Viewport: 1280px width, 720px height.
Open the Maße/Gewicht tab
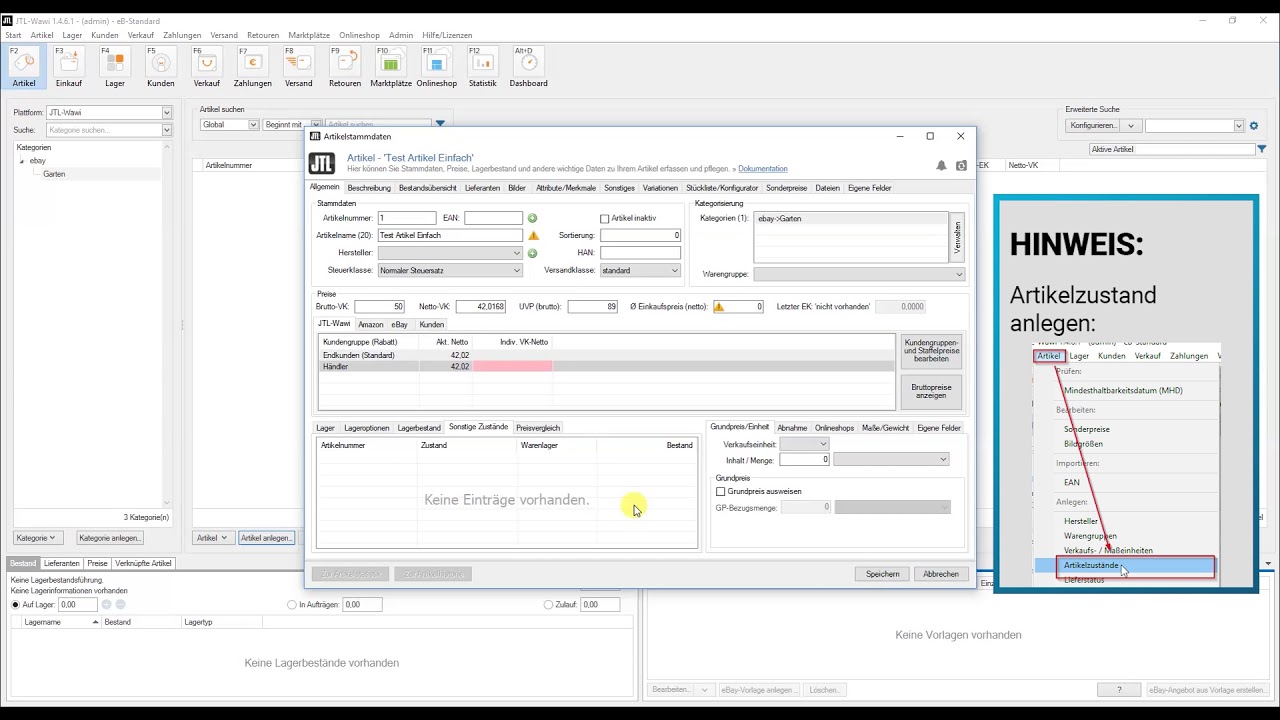(x=885, y=428)
